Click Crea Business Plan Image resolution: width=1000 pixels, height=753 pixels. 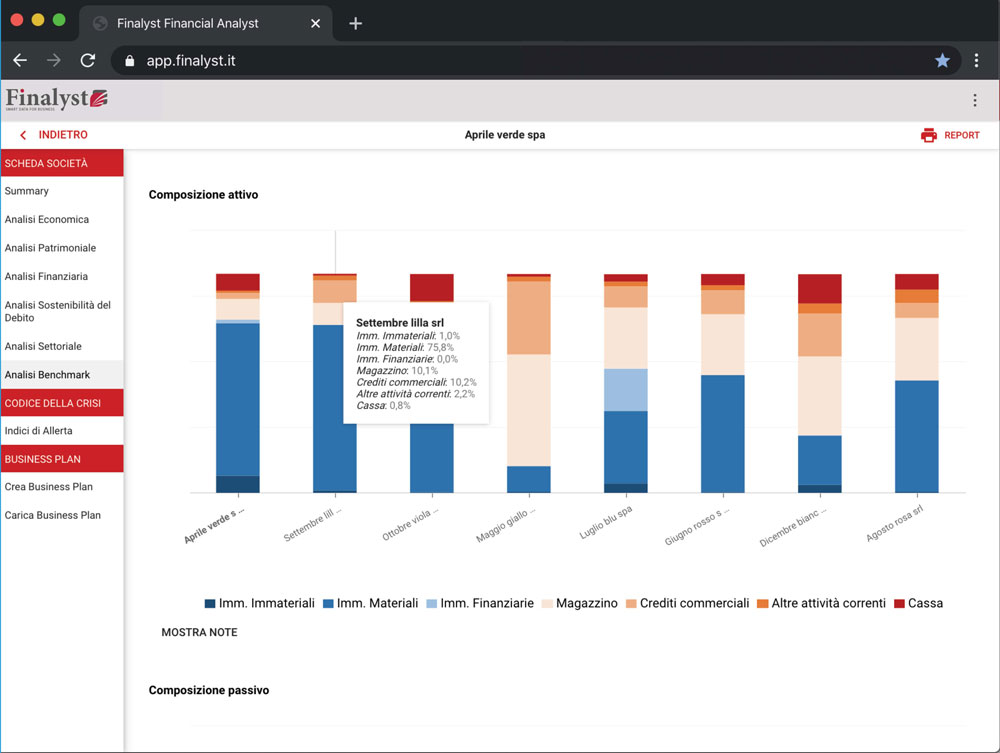point(49,487)
